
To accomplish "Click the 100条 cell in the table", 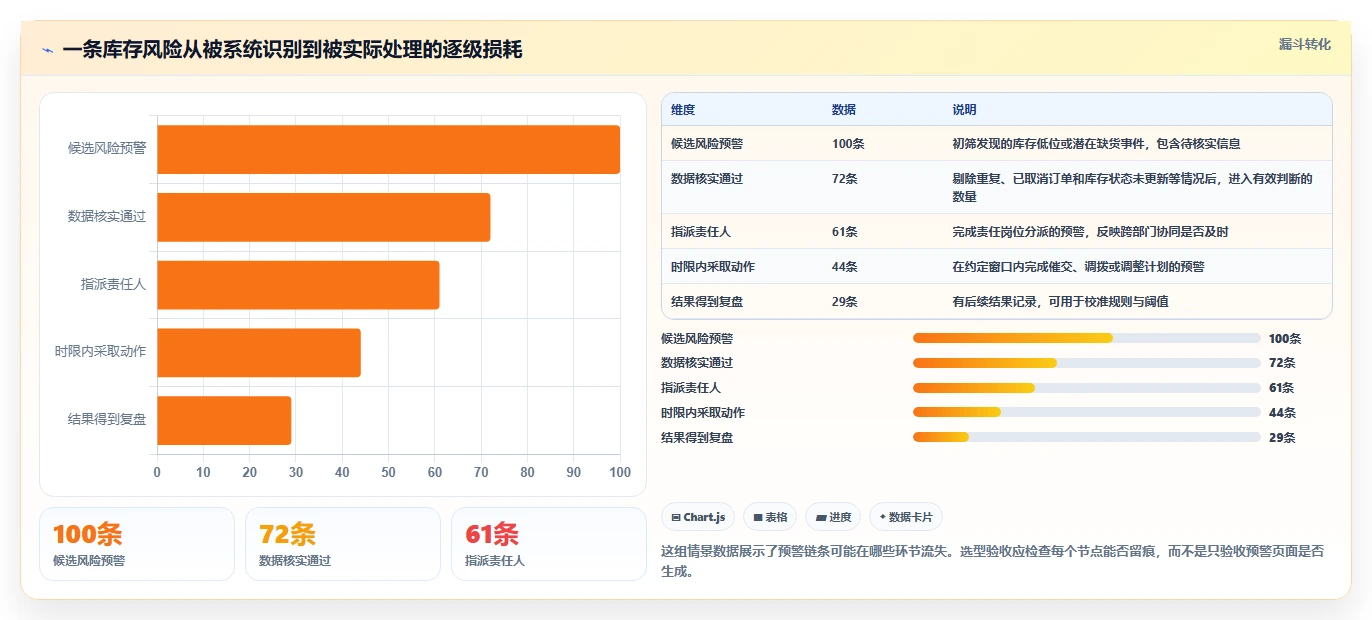I will [848, 144].
